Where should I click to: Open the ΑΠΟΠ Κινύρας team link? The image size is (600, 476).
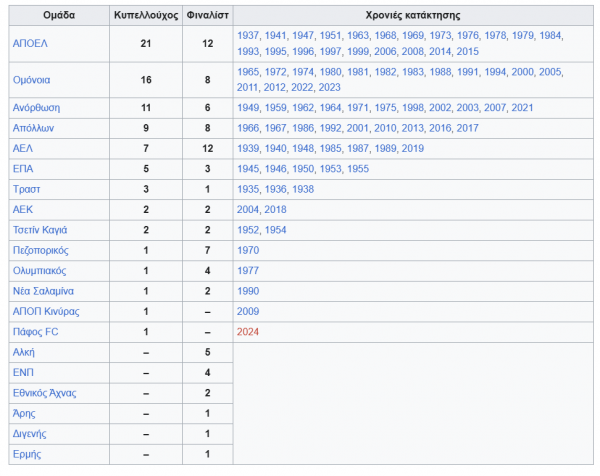(x=46, y=311)
